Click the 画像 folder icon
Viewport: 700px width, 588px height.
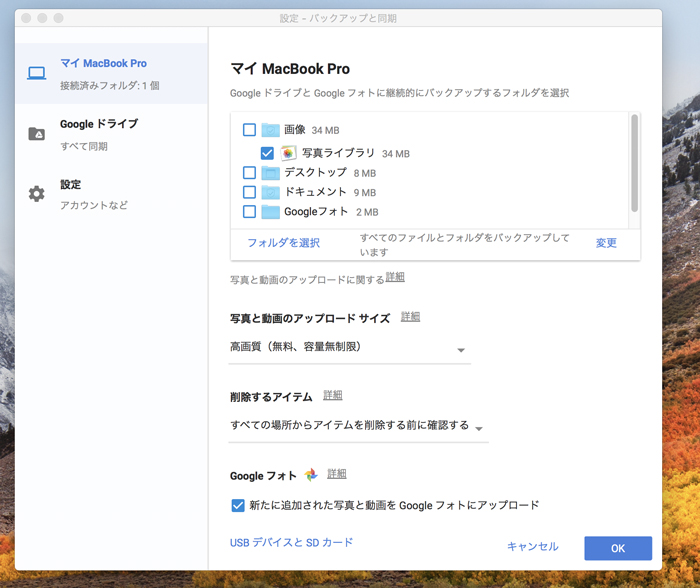270,130
